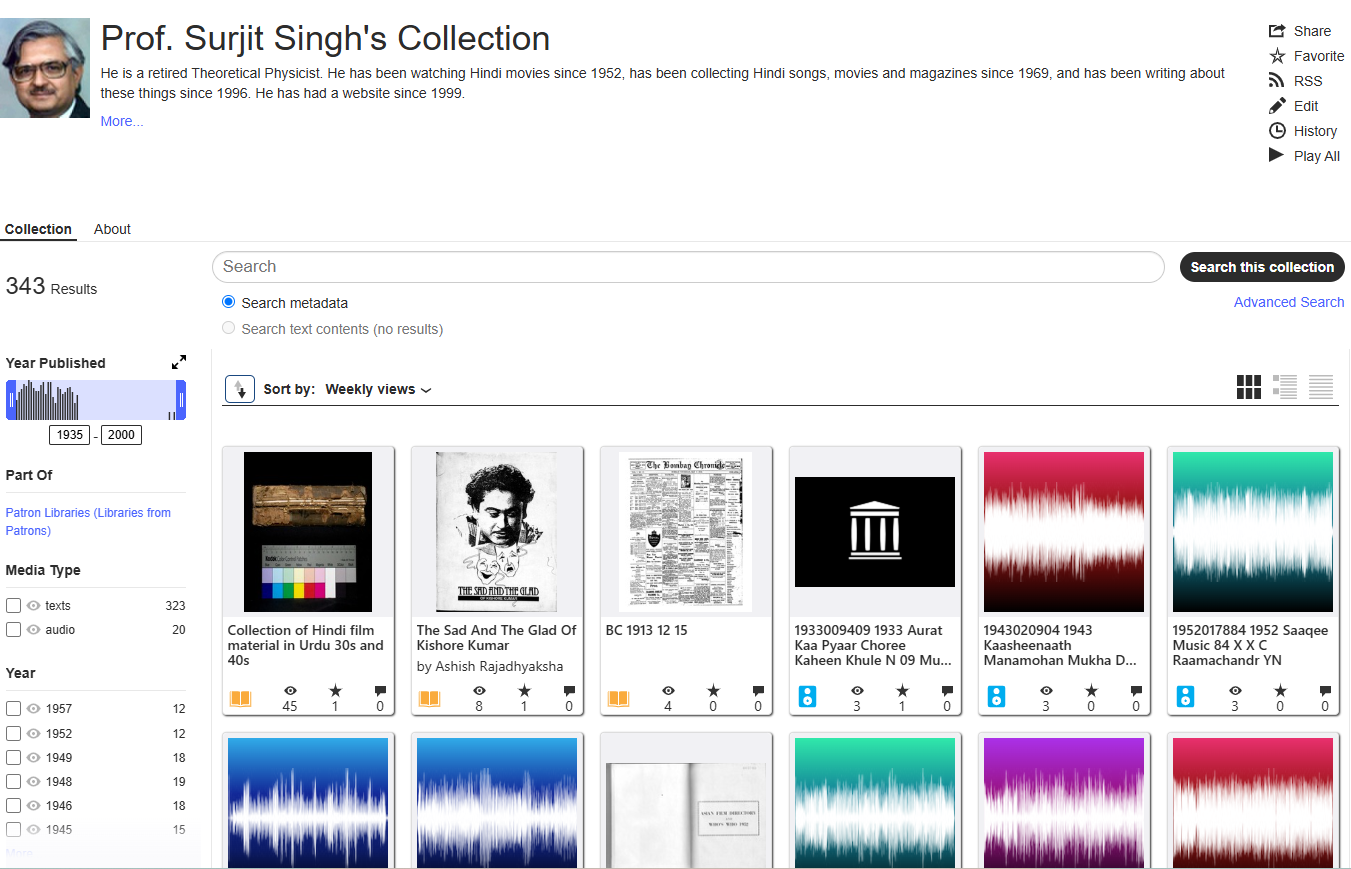1351x869 pixels.
Task: Open the Collection tab
Action: pyautogui.click(x=38, y=229)
